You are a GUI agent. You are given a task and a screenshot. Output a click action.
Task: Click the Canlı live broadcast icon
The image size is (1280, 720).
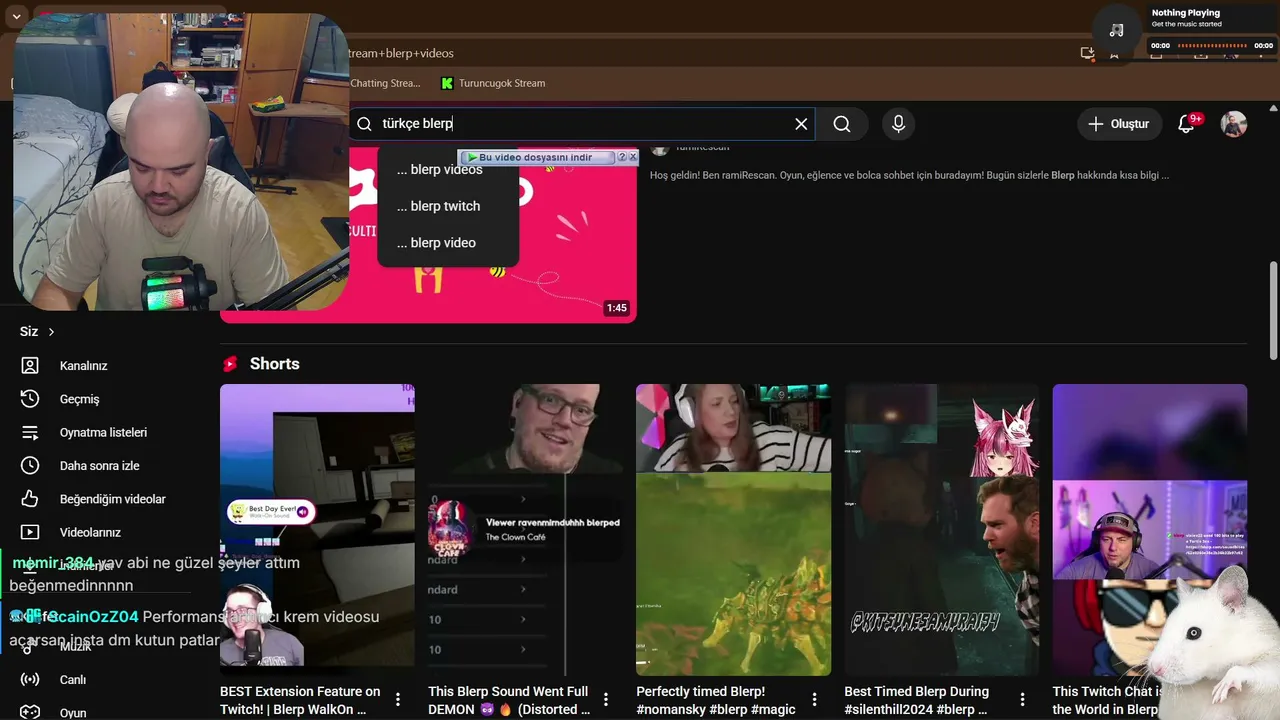click(x=30, y=680)
